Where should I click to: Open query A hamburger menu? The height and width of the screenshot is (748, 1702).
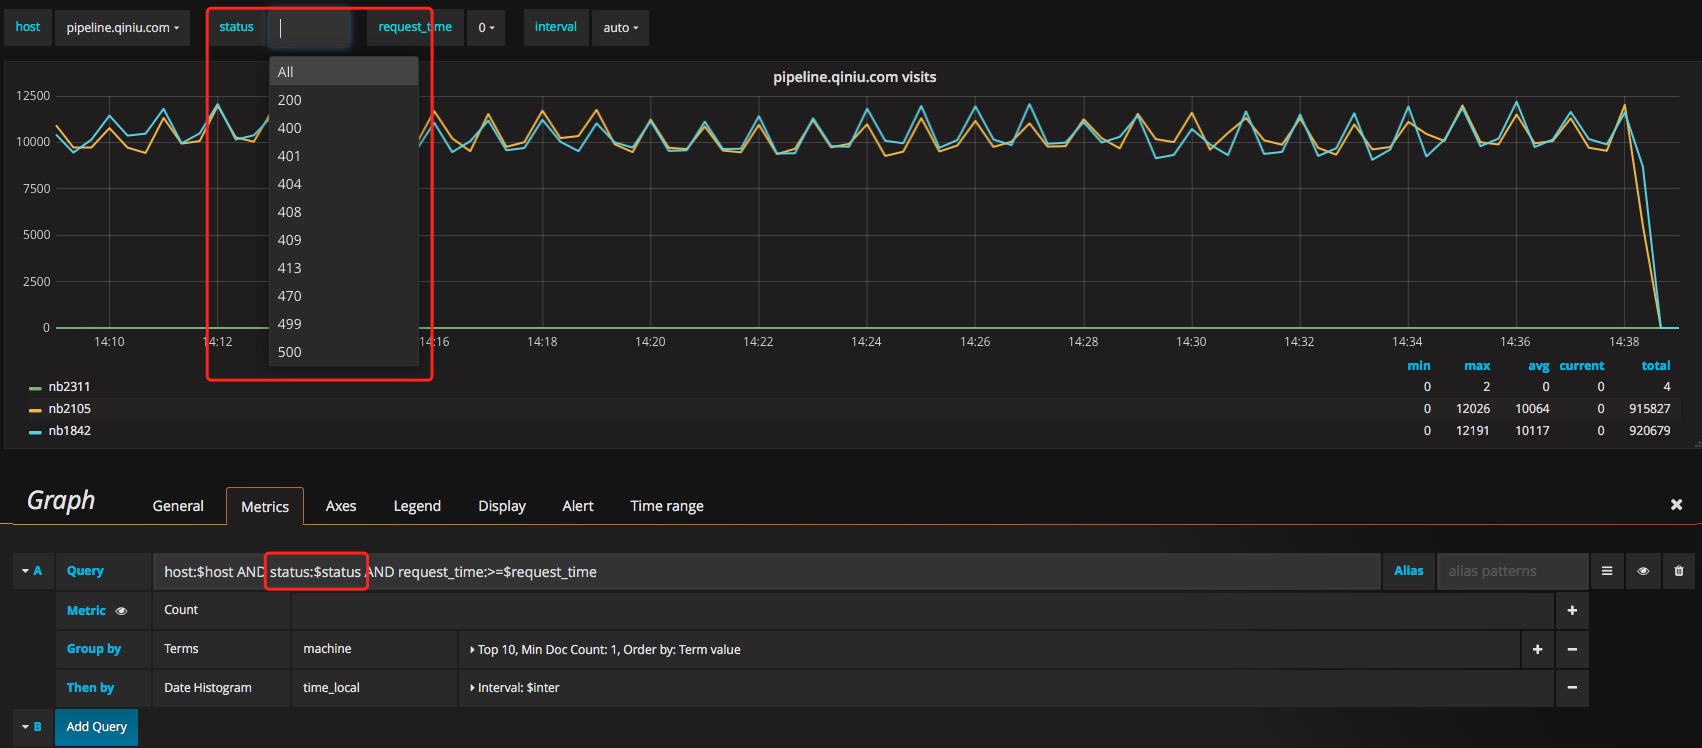click(1607, 571)
